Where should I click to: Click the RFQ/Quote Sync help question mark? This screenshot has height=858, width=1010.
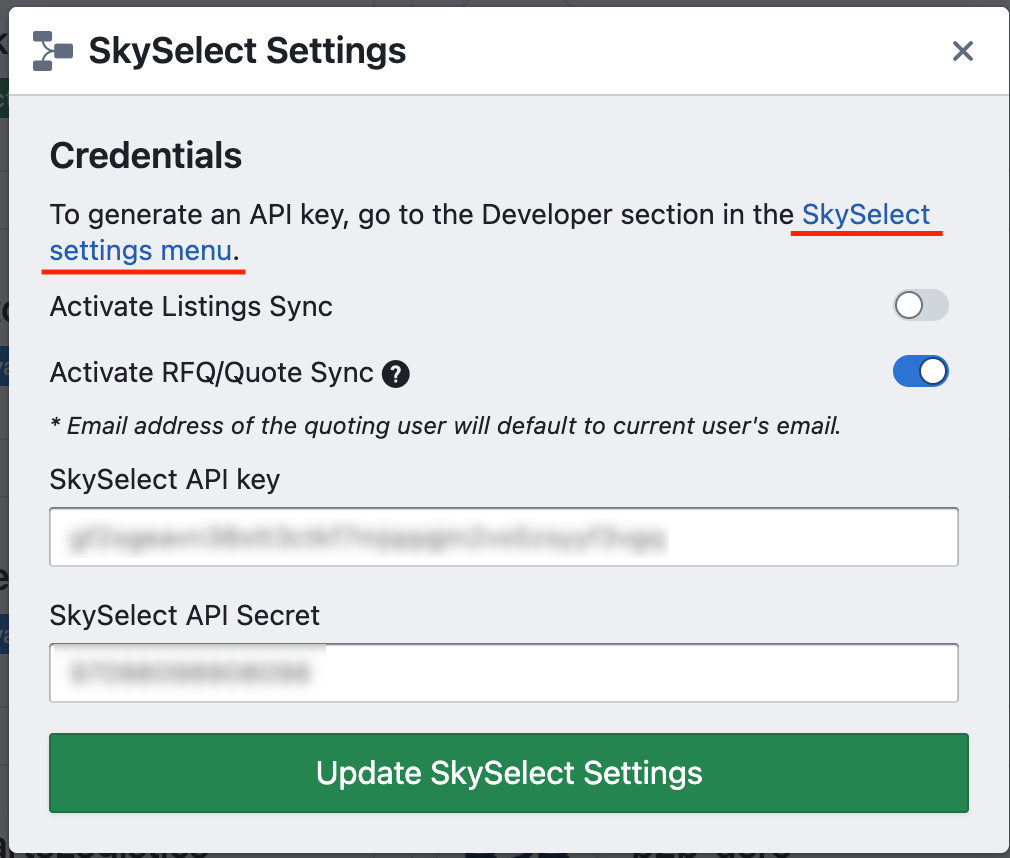[397, 374]
